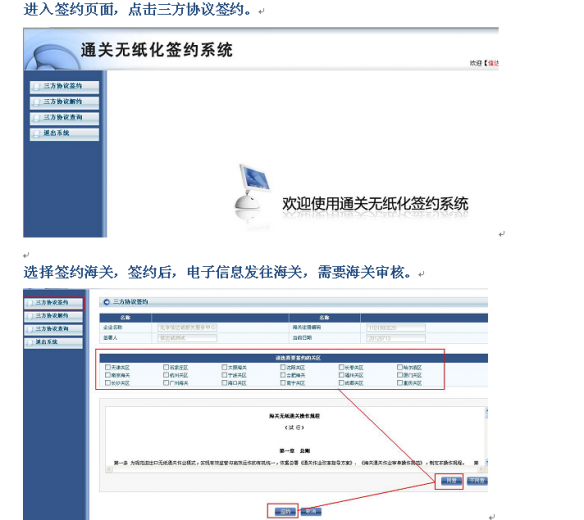Click 退出系统 in the welcome page sidebar
Screen dimensions: 584x520
click(x=64, y=133)
